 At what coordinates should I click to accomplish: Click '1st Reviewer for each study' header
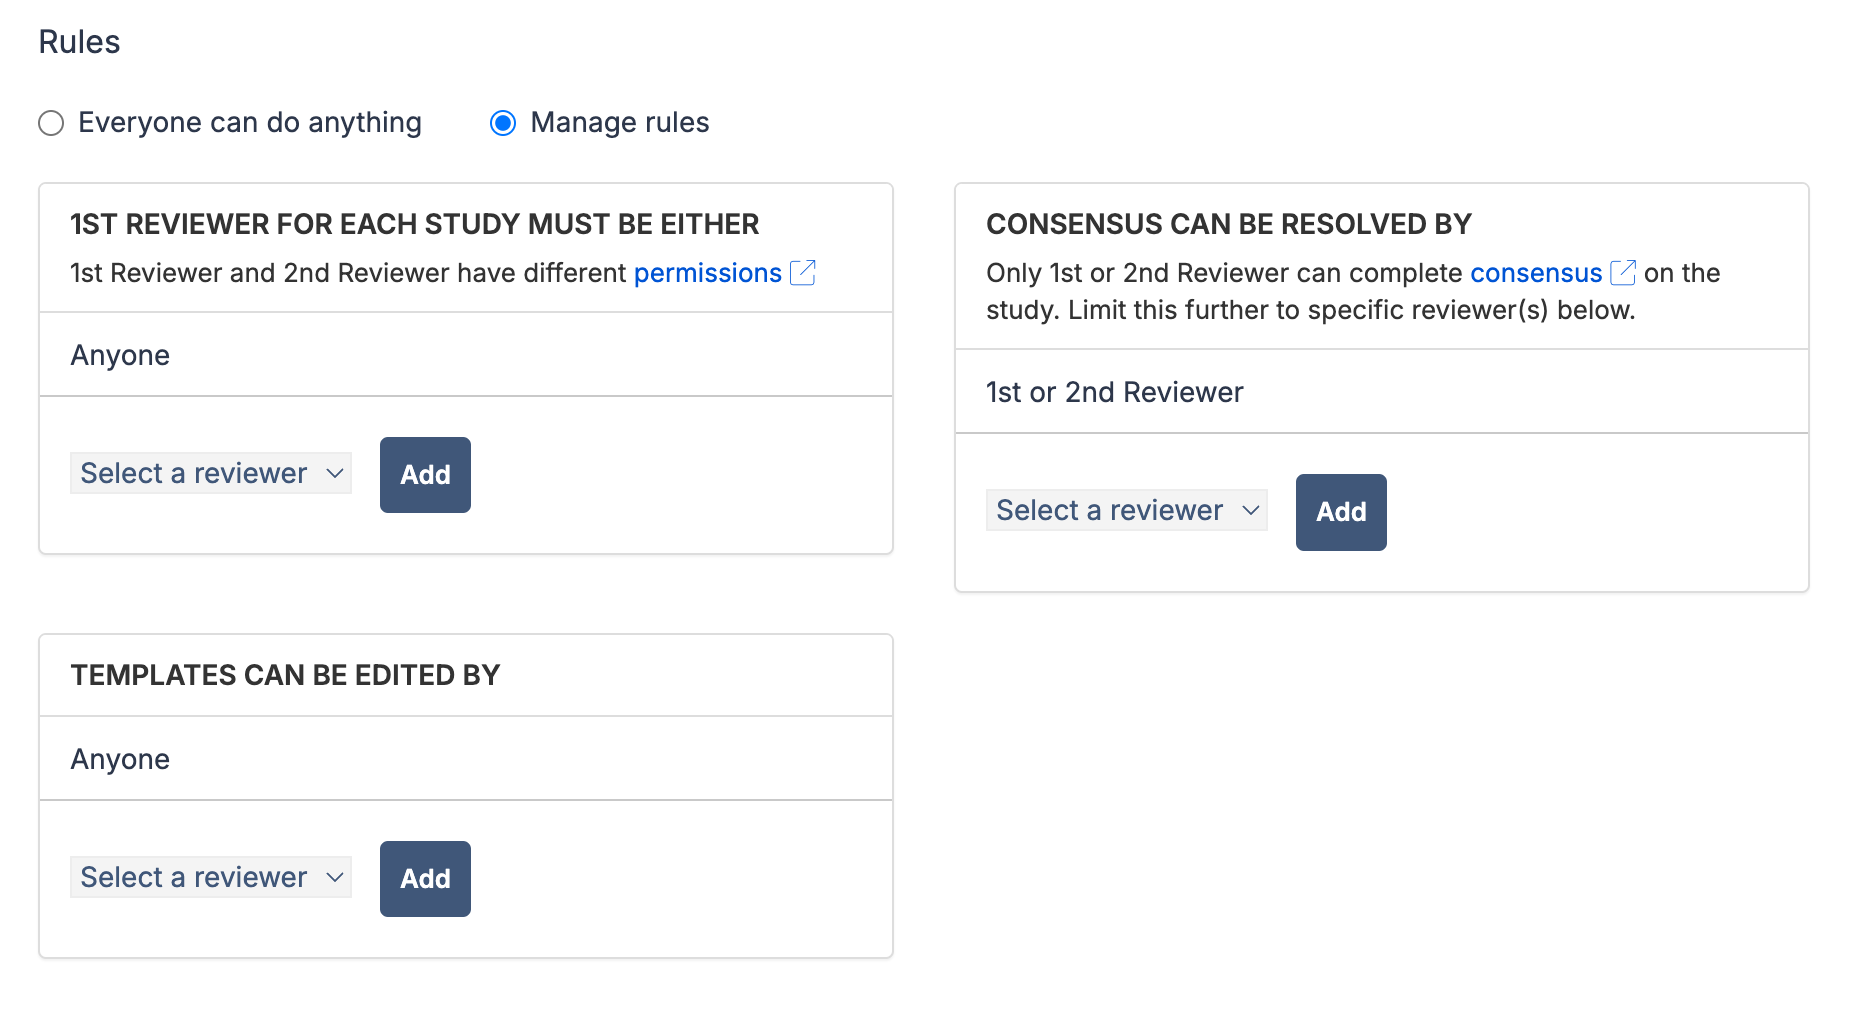(414, 224)
